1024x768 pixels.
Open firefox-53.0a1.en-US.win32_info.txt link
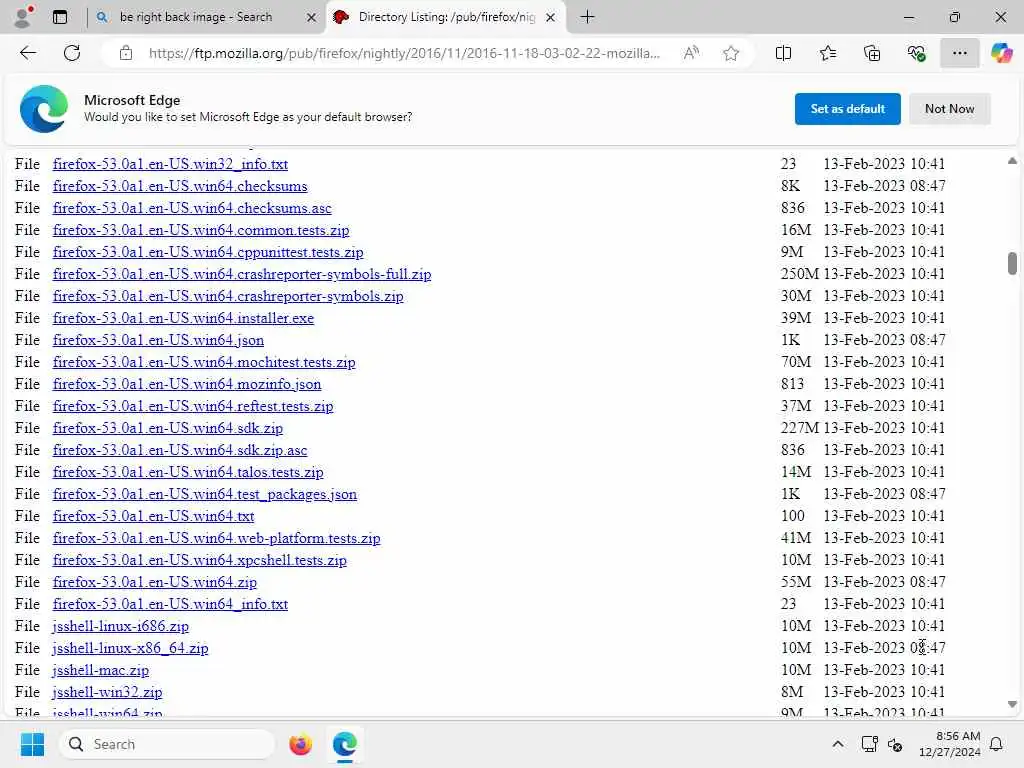pyautogui.click(x=170, y=164)
